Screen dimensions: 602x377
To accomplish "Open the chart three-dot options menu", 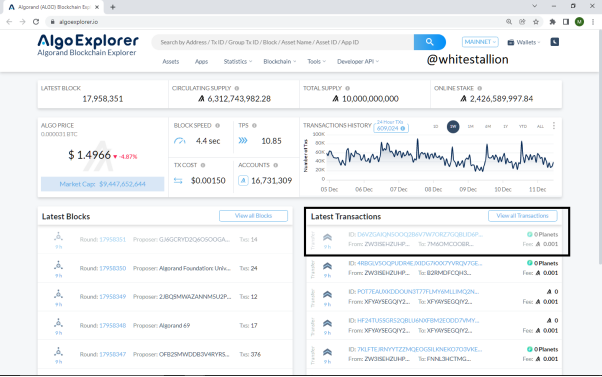I will [x=554, y=126].
